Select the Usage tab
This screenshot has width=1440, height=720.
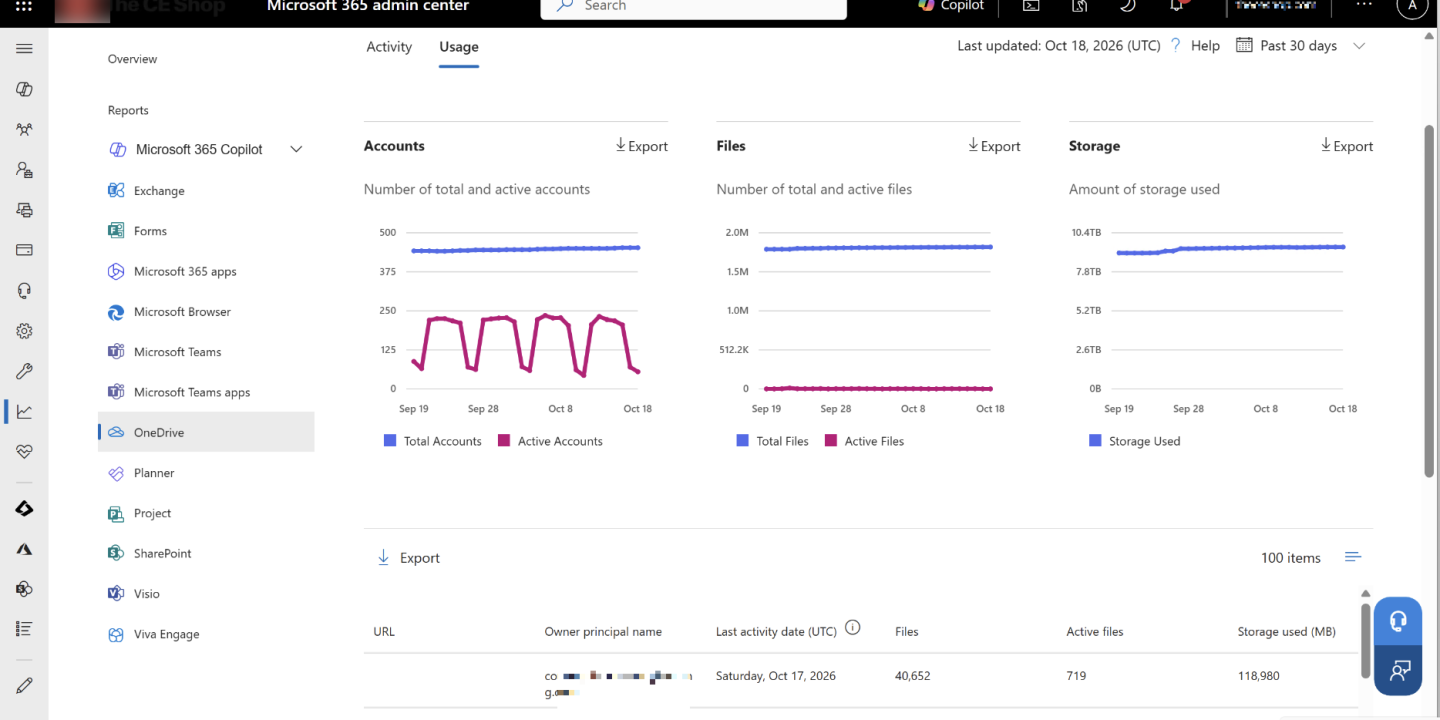(459, 47)
